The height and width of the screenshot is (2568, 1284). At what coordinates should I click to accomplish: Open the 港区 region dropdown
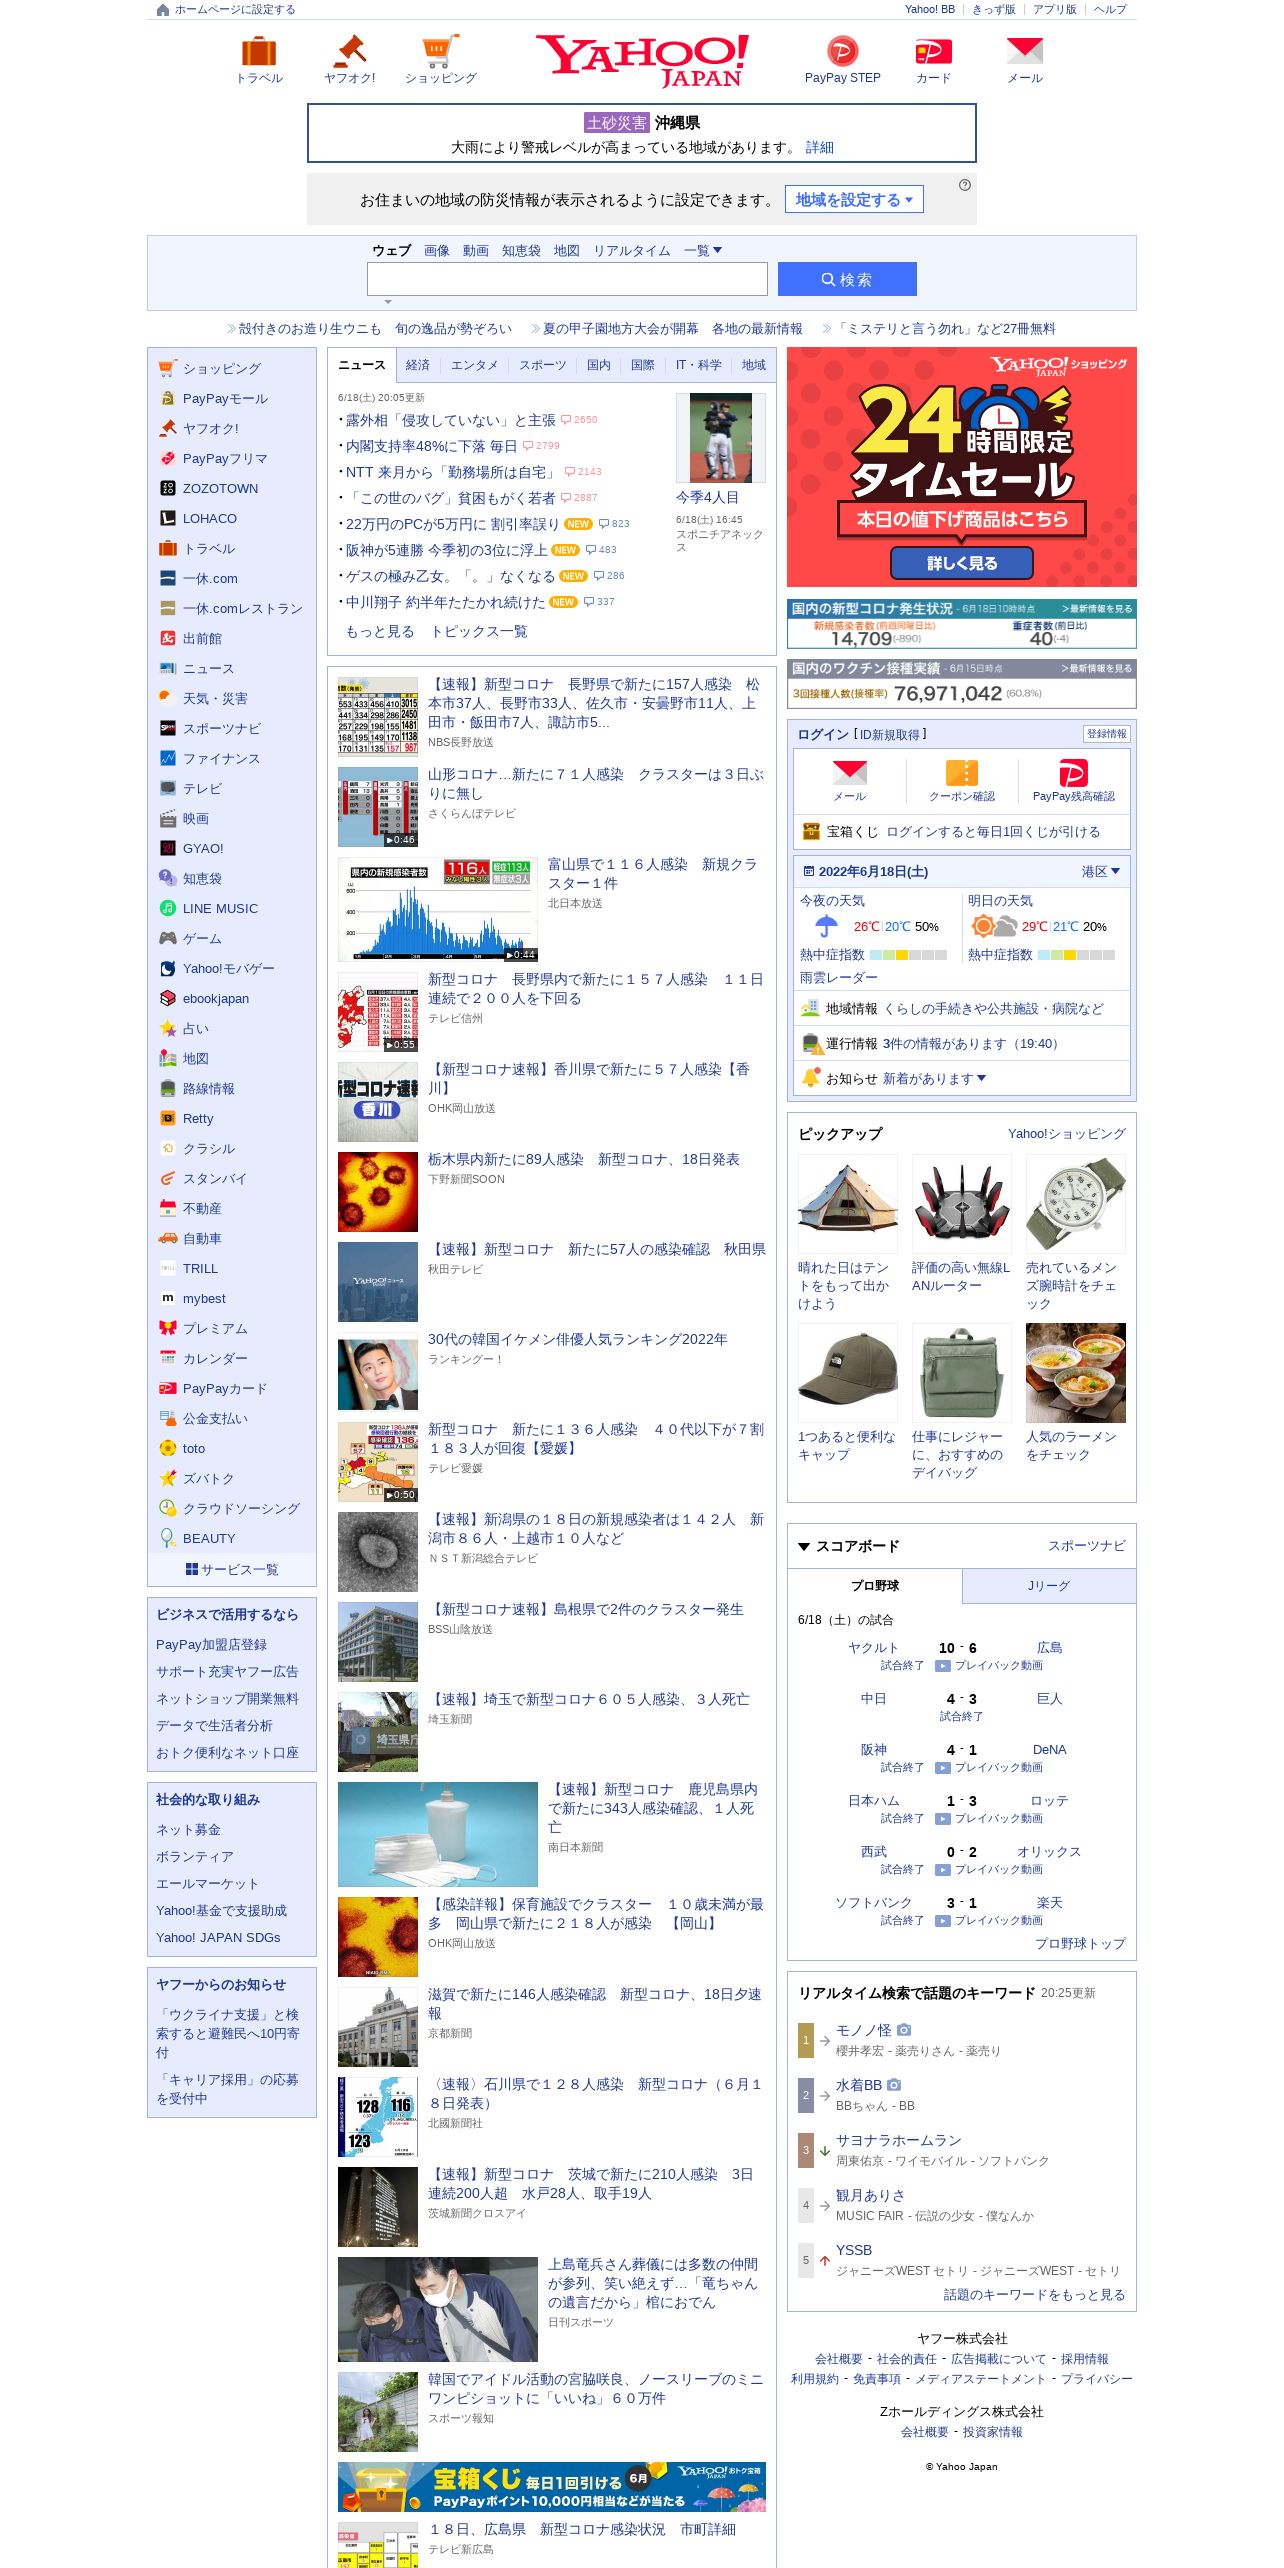pos(1100,871)
